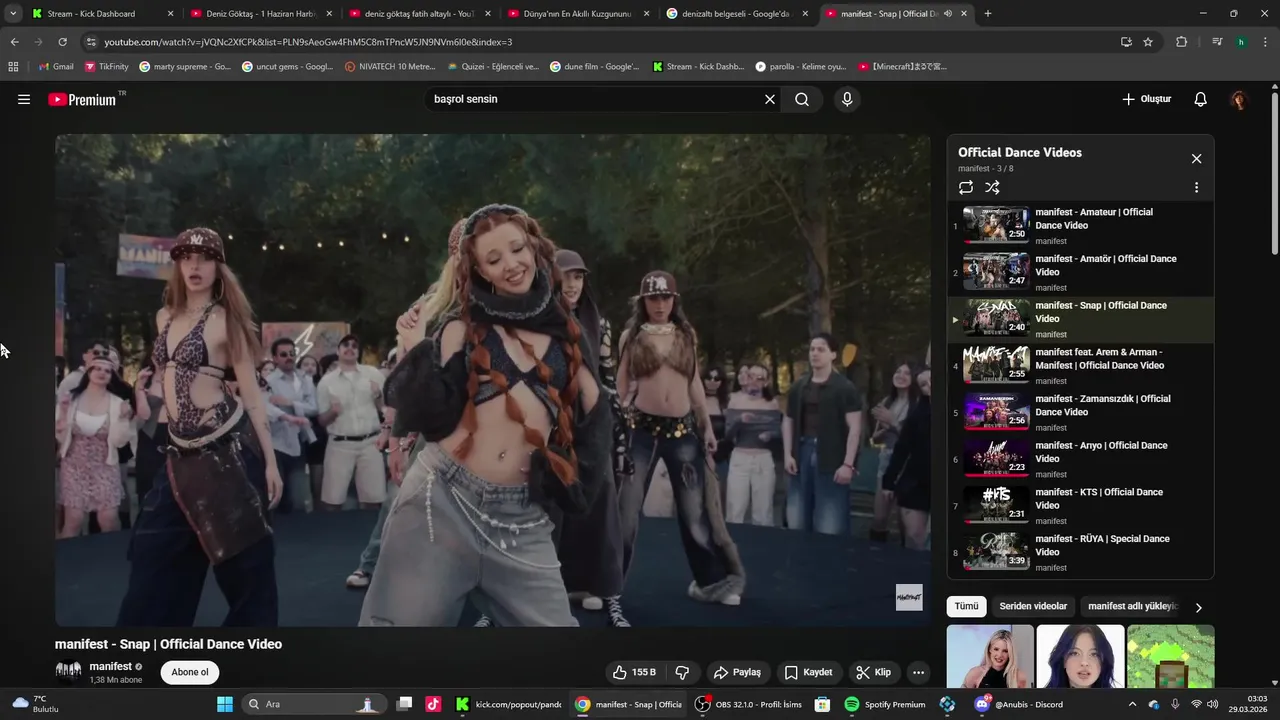Show more filter chips with right chevron
The width and height of the screenshot is (1280, 720).
(1198, 607)
